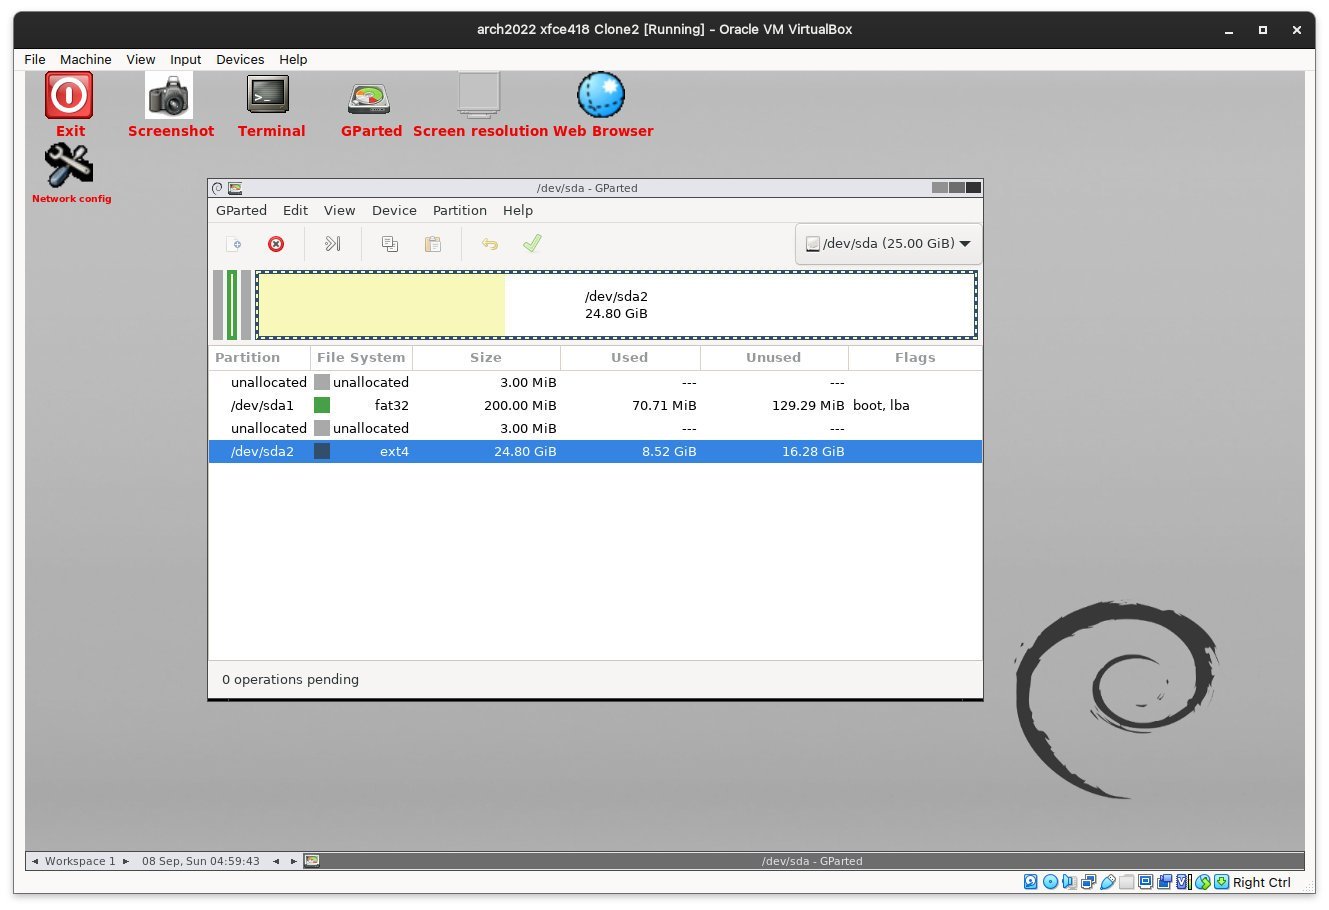
Task: Open the VirtualBox Devices menu
Action: (240, 59)
